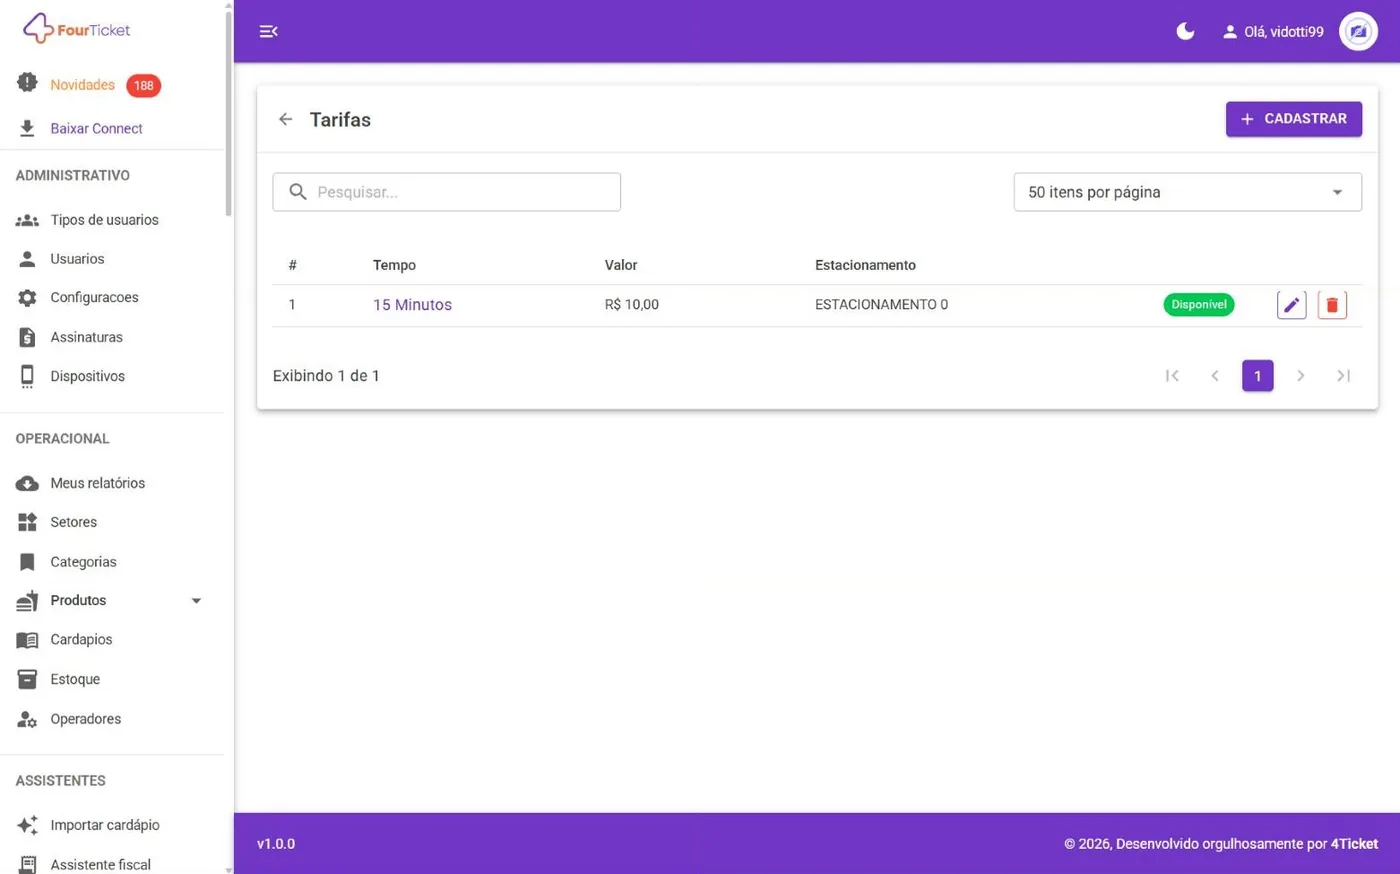Collapse the sidebar with the hamburger menu icon
1400x874 pixels.
click(x=268, y=31)
